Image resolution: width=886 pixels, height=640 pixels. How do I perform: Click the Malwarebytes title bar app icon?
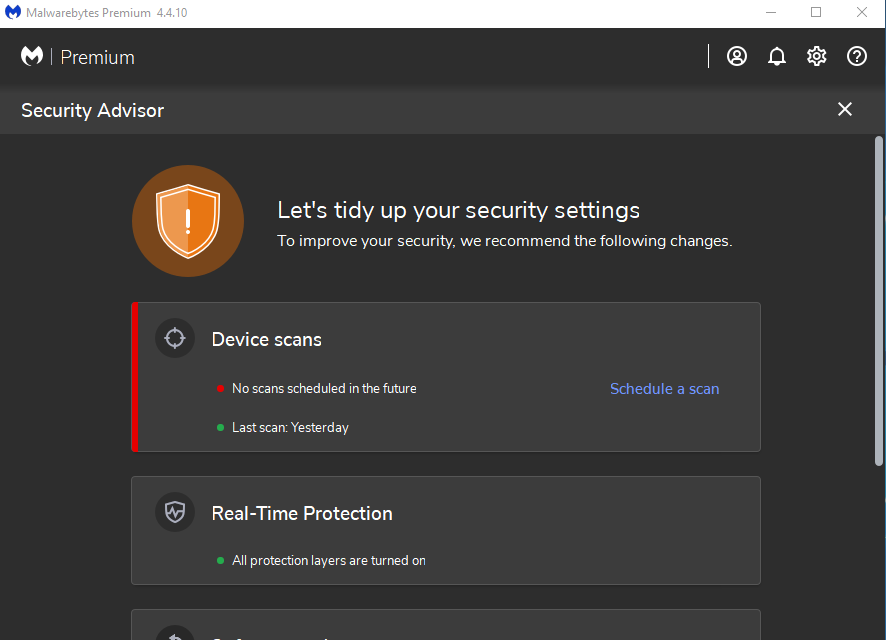12,12
